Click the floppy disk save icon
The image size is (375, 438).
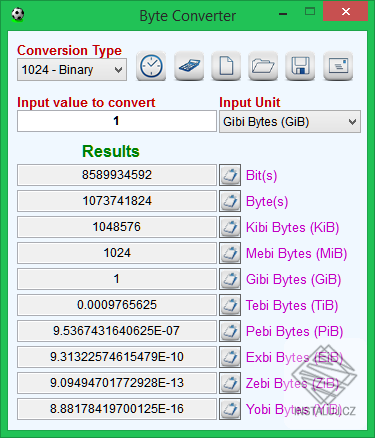click(300, 66)
